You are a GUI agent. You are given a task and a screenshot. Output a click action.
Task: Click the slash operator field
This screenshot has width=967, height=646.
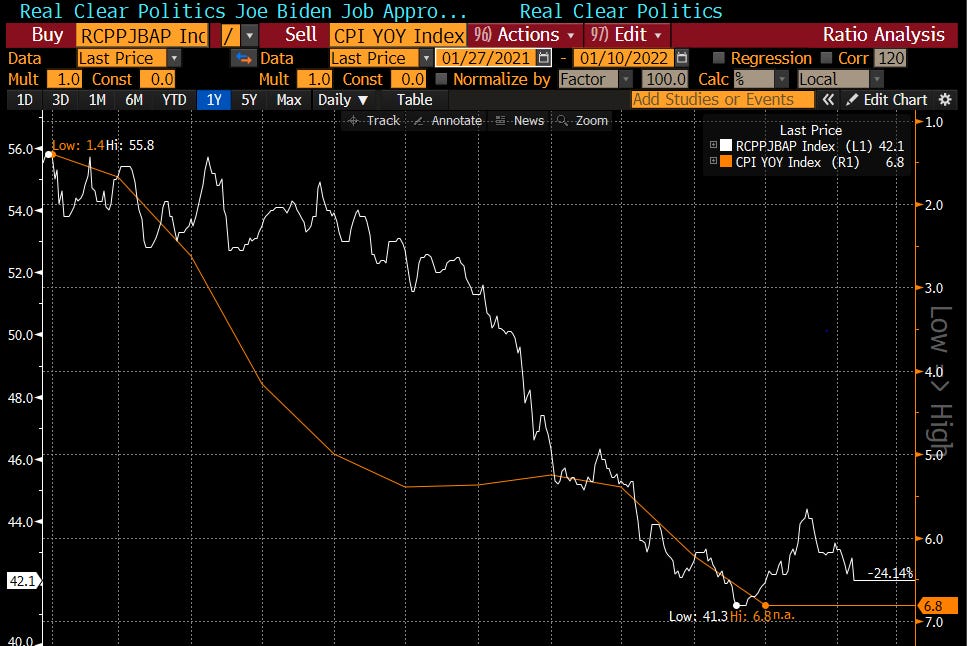(229, 36)
